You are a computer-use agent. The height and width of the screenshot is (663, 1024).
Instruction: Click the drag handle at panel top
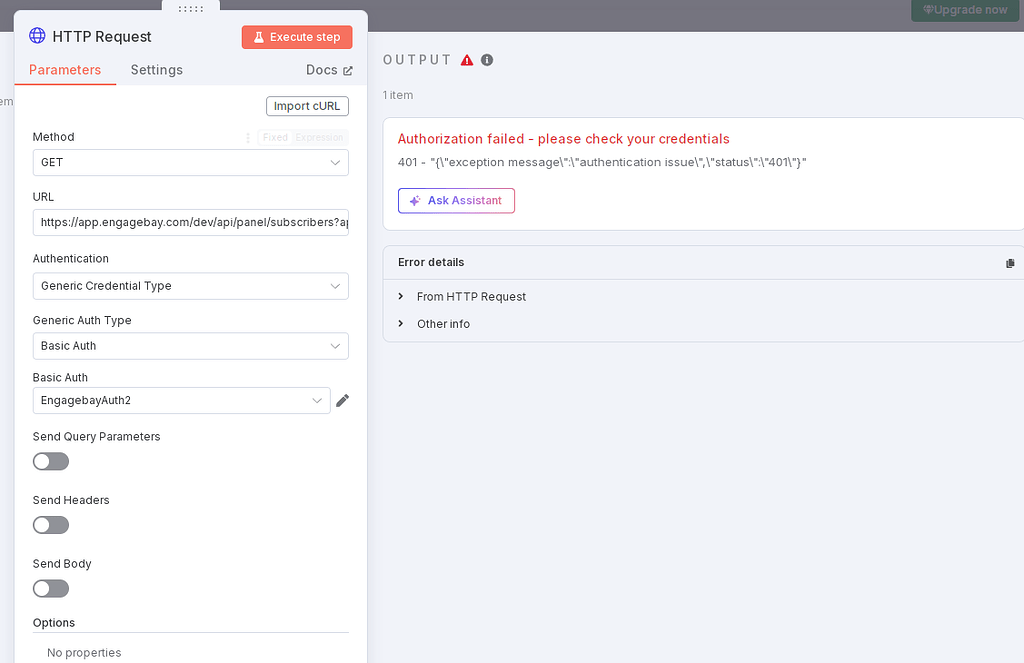tap(190, 9)
